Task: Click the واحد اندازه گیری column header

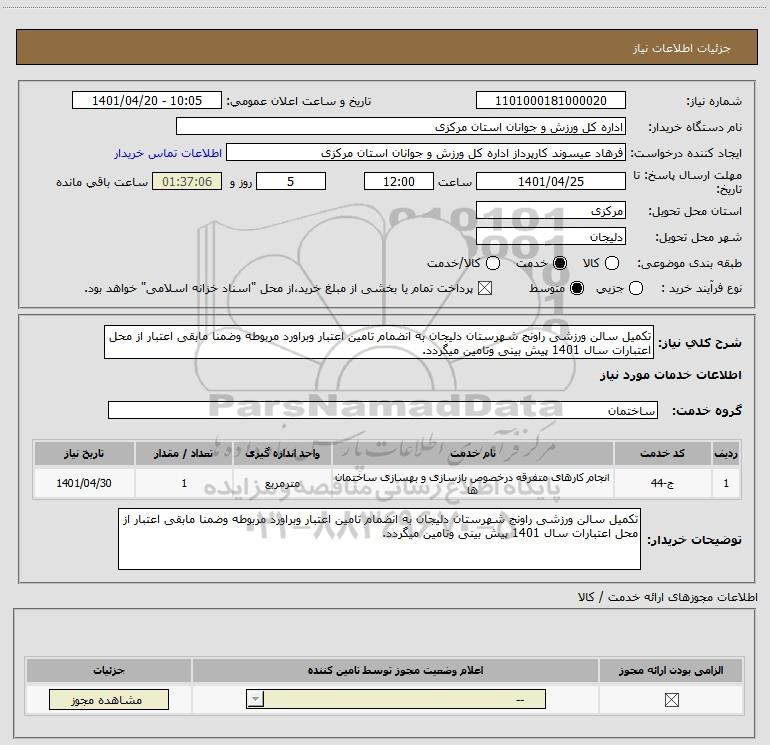Action: [282, 453]
